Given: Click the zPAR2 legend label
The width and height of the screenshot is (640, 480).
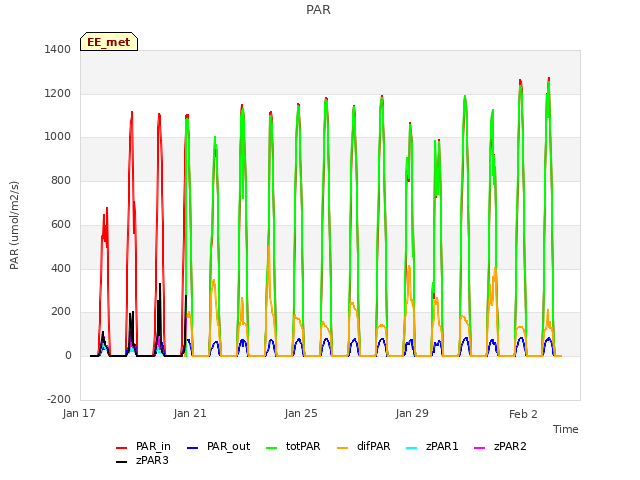Looking at the screenshot, I should [510, 447].
